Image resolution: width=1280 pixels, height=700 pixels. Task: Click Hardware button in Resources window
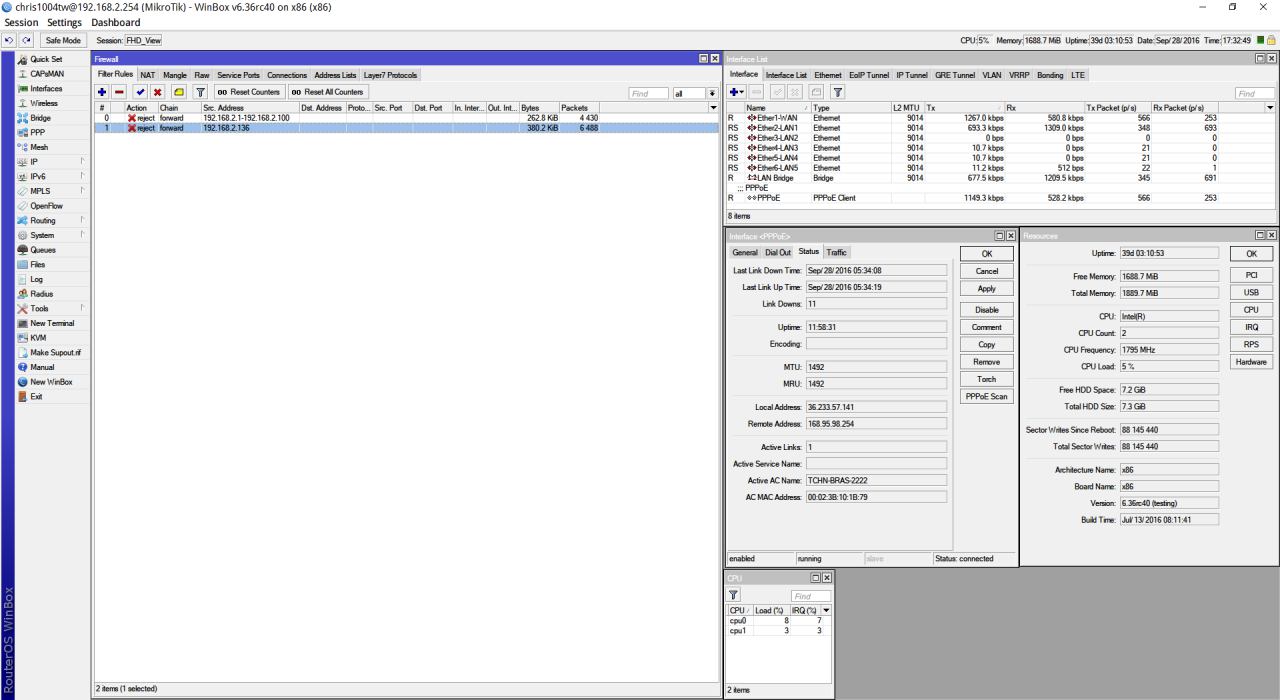click(x=1251, y=362)
